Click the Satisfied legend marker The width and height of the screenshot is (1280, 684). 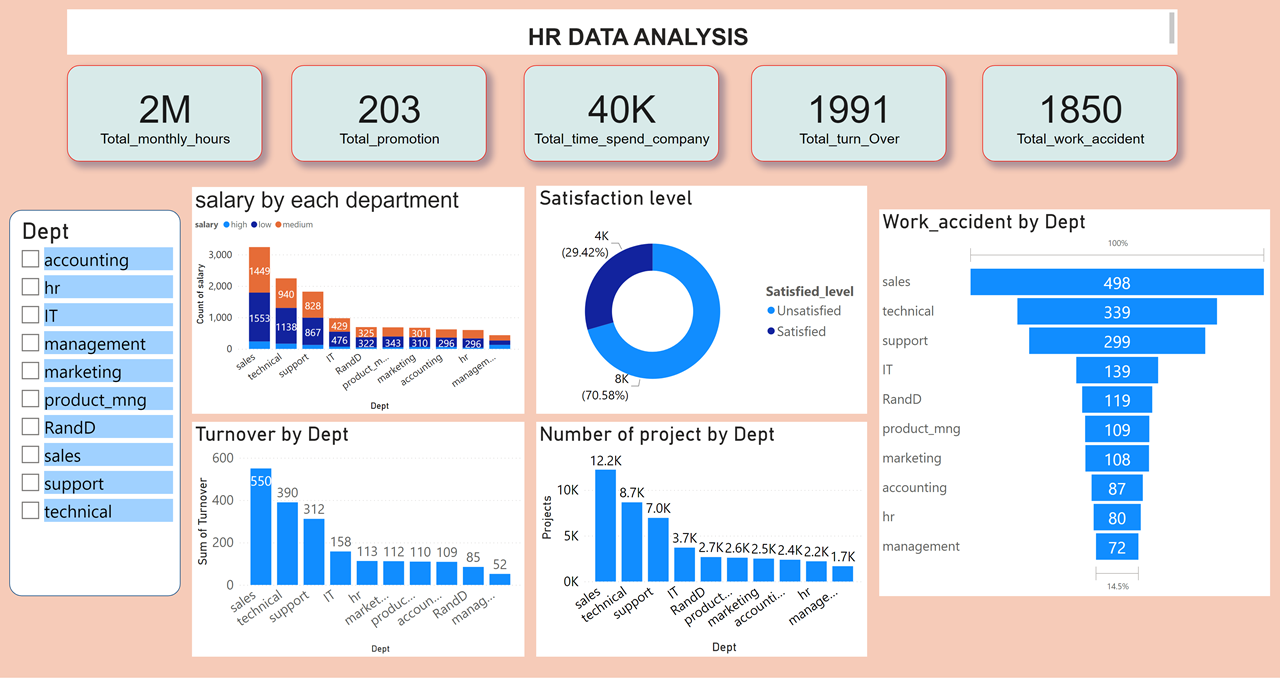(771, 331)
